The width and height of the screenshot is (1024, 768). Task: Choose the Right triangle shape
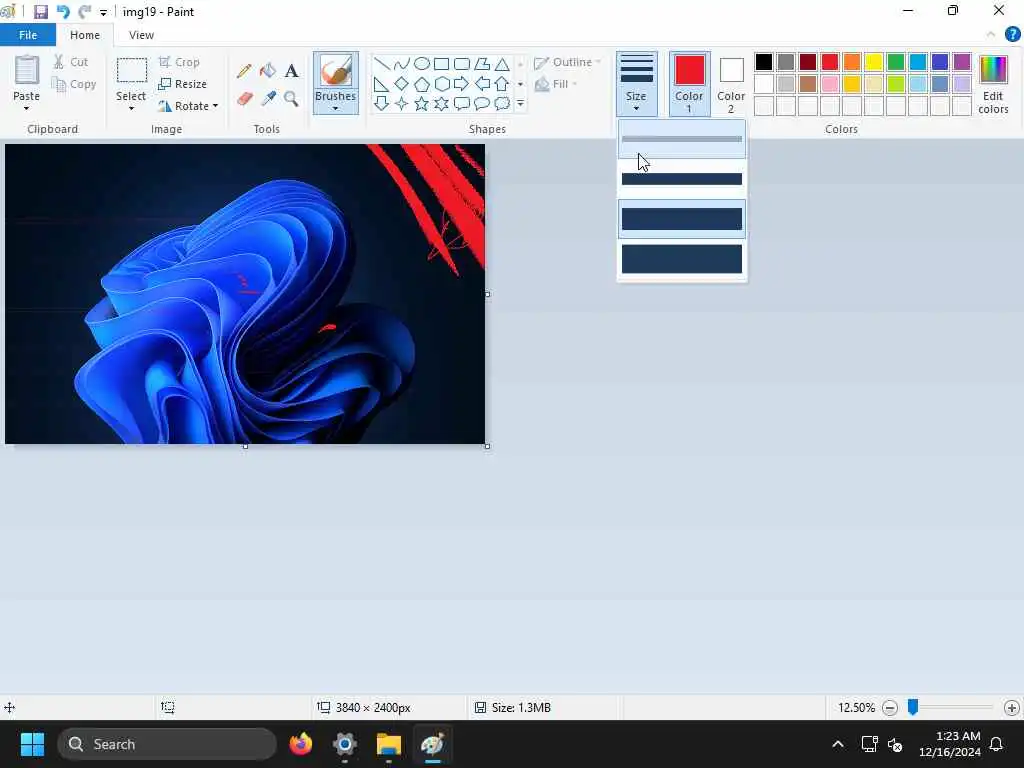[x=381, y=84]
